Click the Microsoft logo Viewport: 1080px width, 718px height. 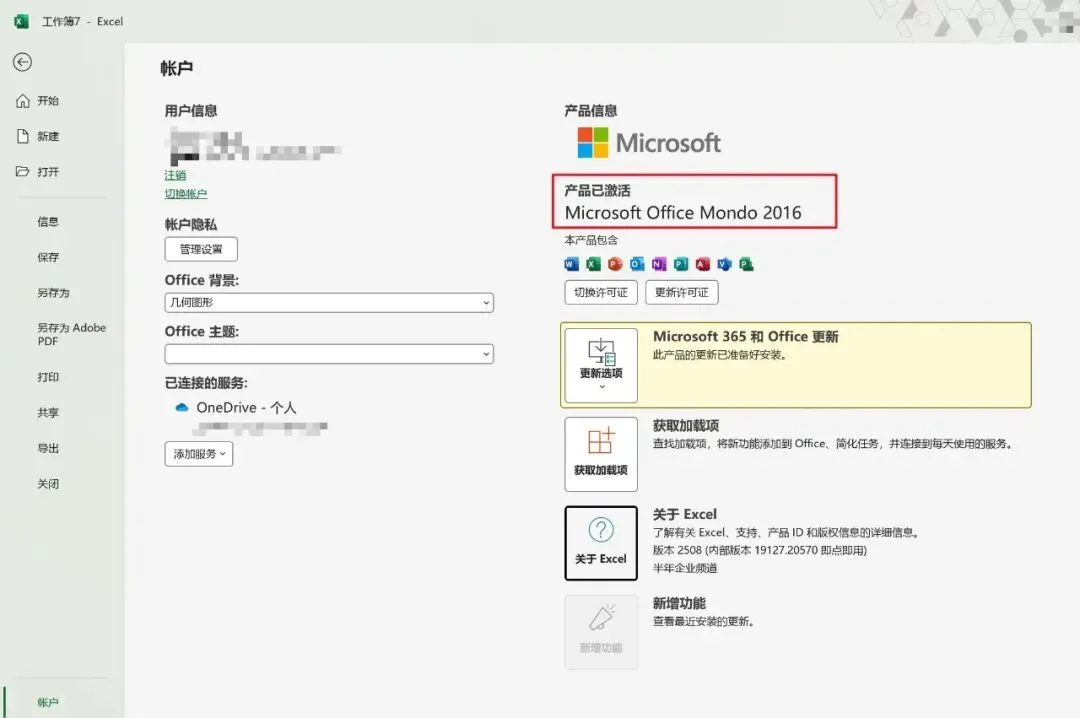[649, 143]
